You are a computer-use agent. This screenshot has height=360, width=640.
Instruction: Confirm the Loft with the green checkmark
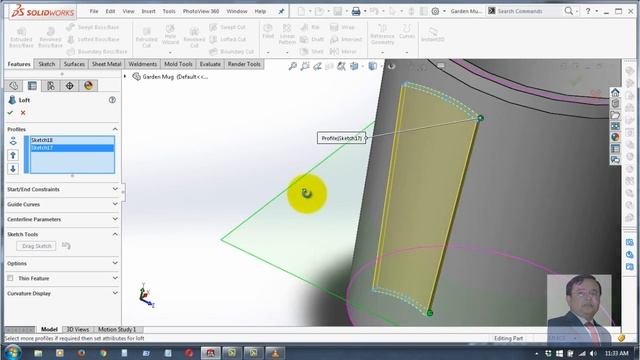pyautogui.click(x=10, y=113)
